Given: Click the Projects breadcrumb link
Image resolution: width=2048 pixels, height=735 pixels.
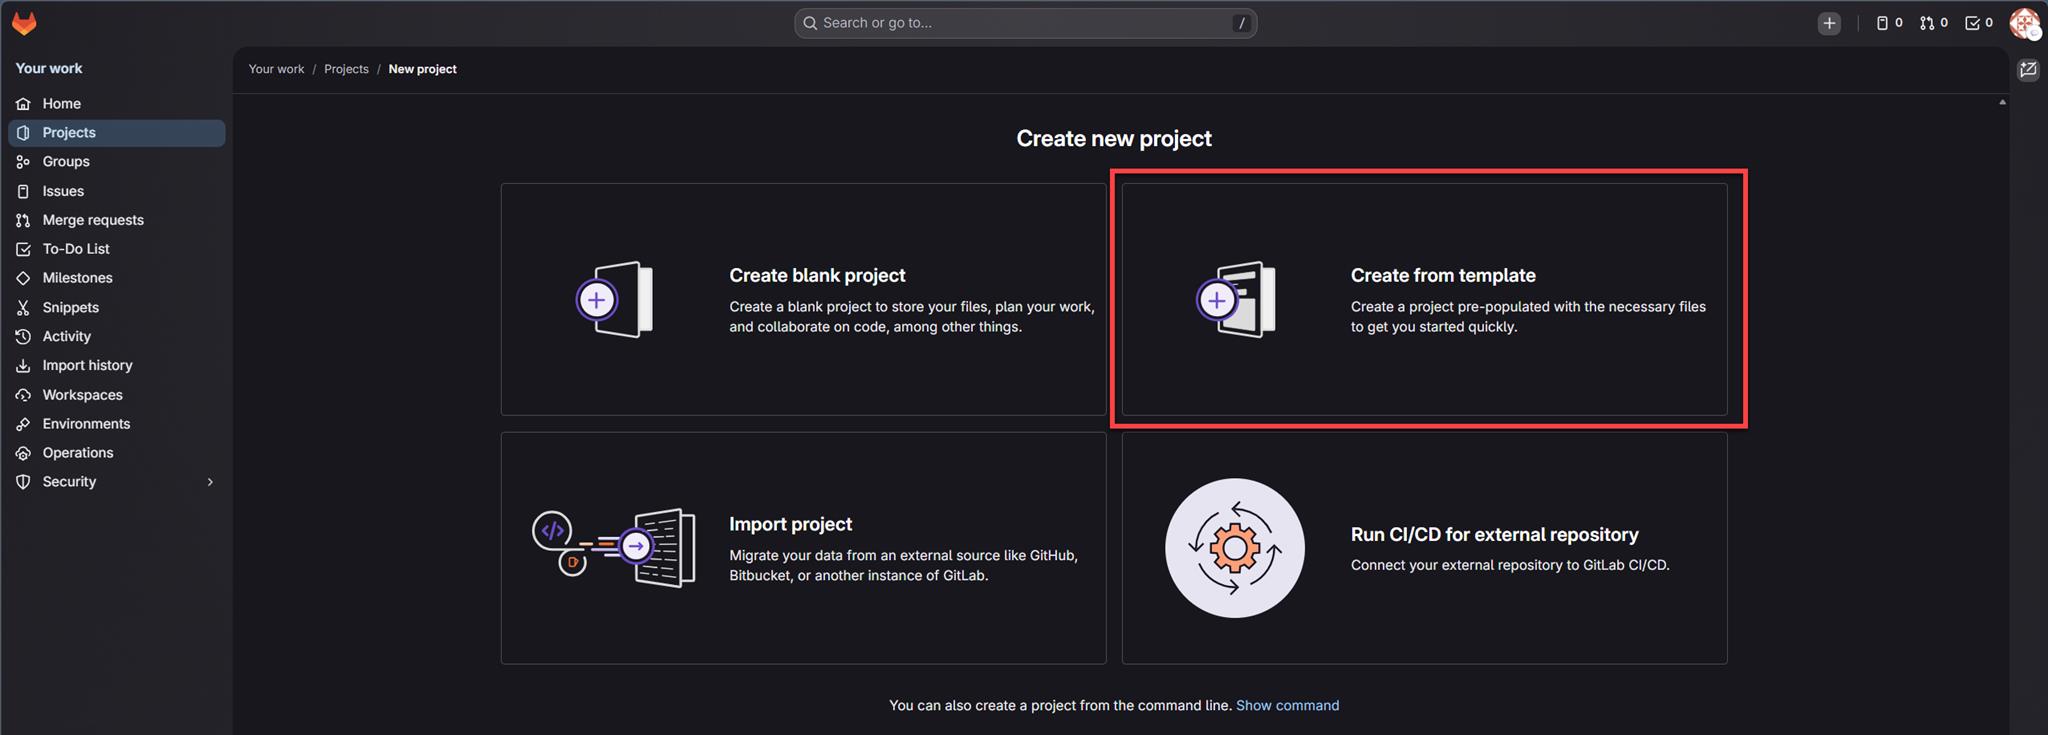Looking at the screenshot, I should [x=346, y=69].
